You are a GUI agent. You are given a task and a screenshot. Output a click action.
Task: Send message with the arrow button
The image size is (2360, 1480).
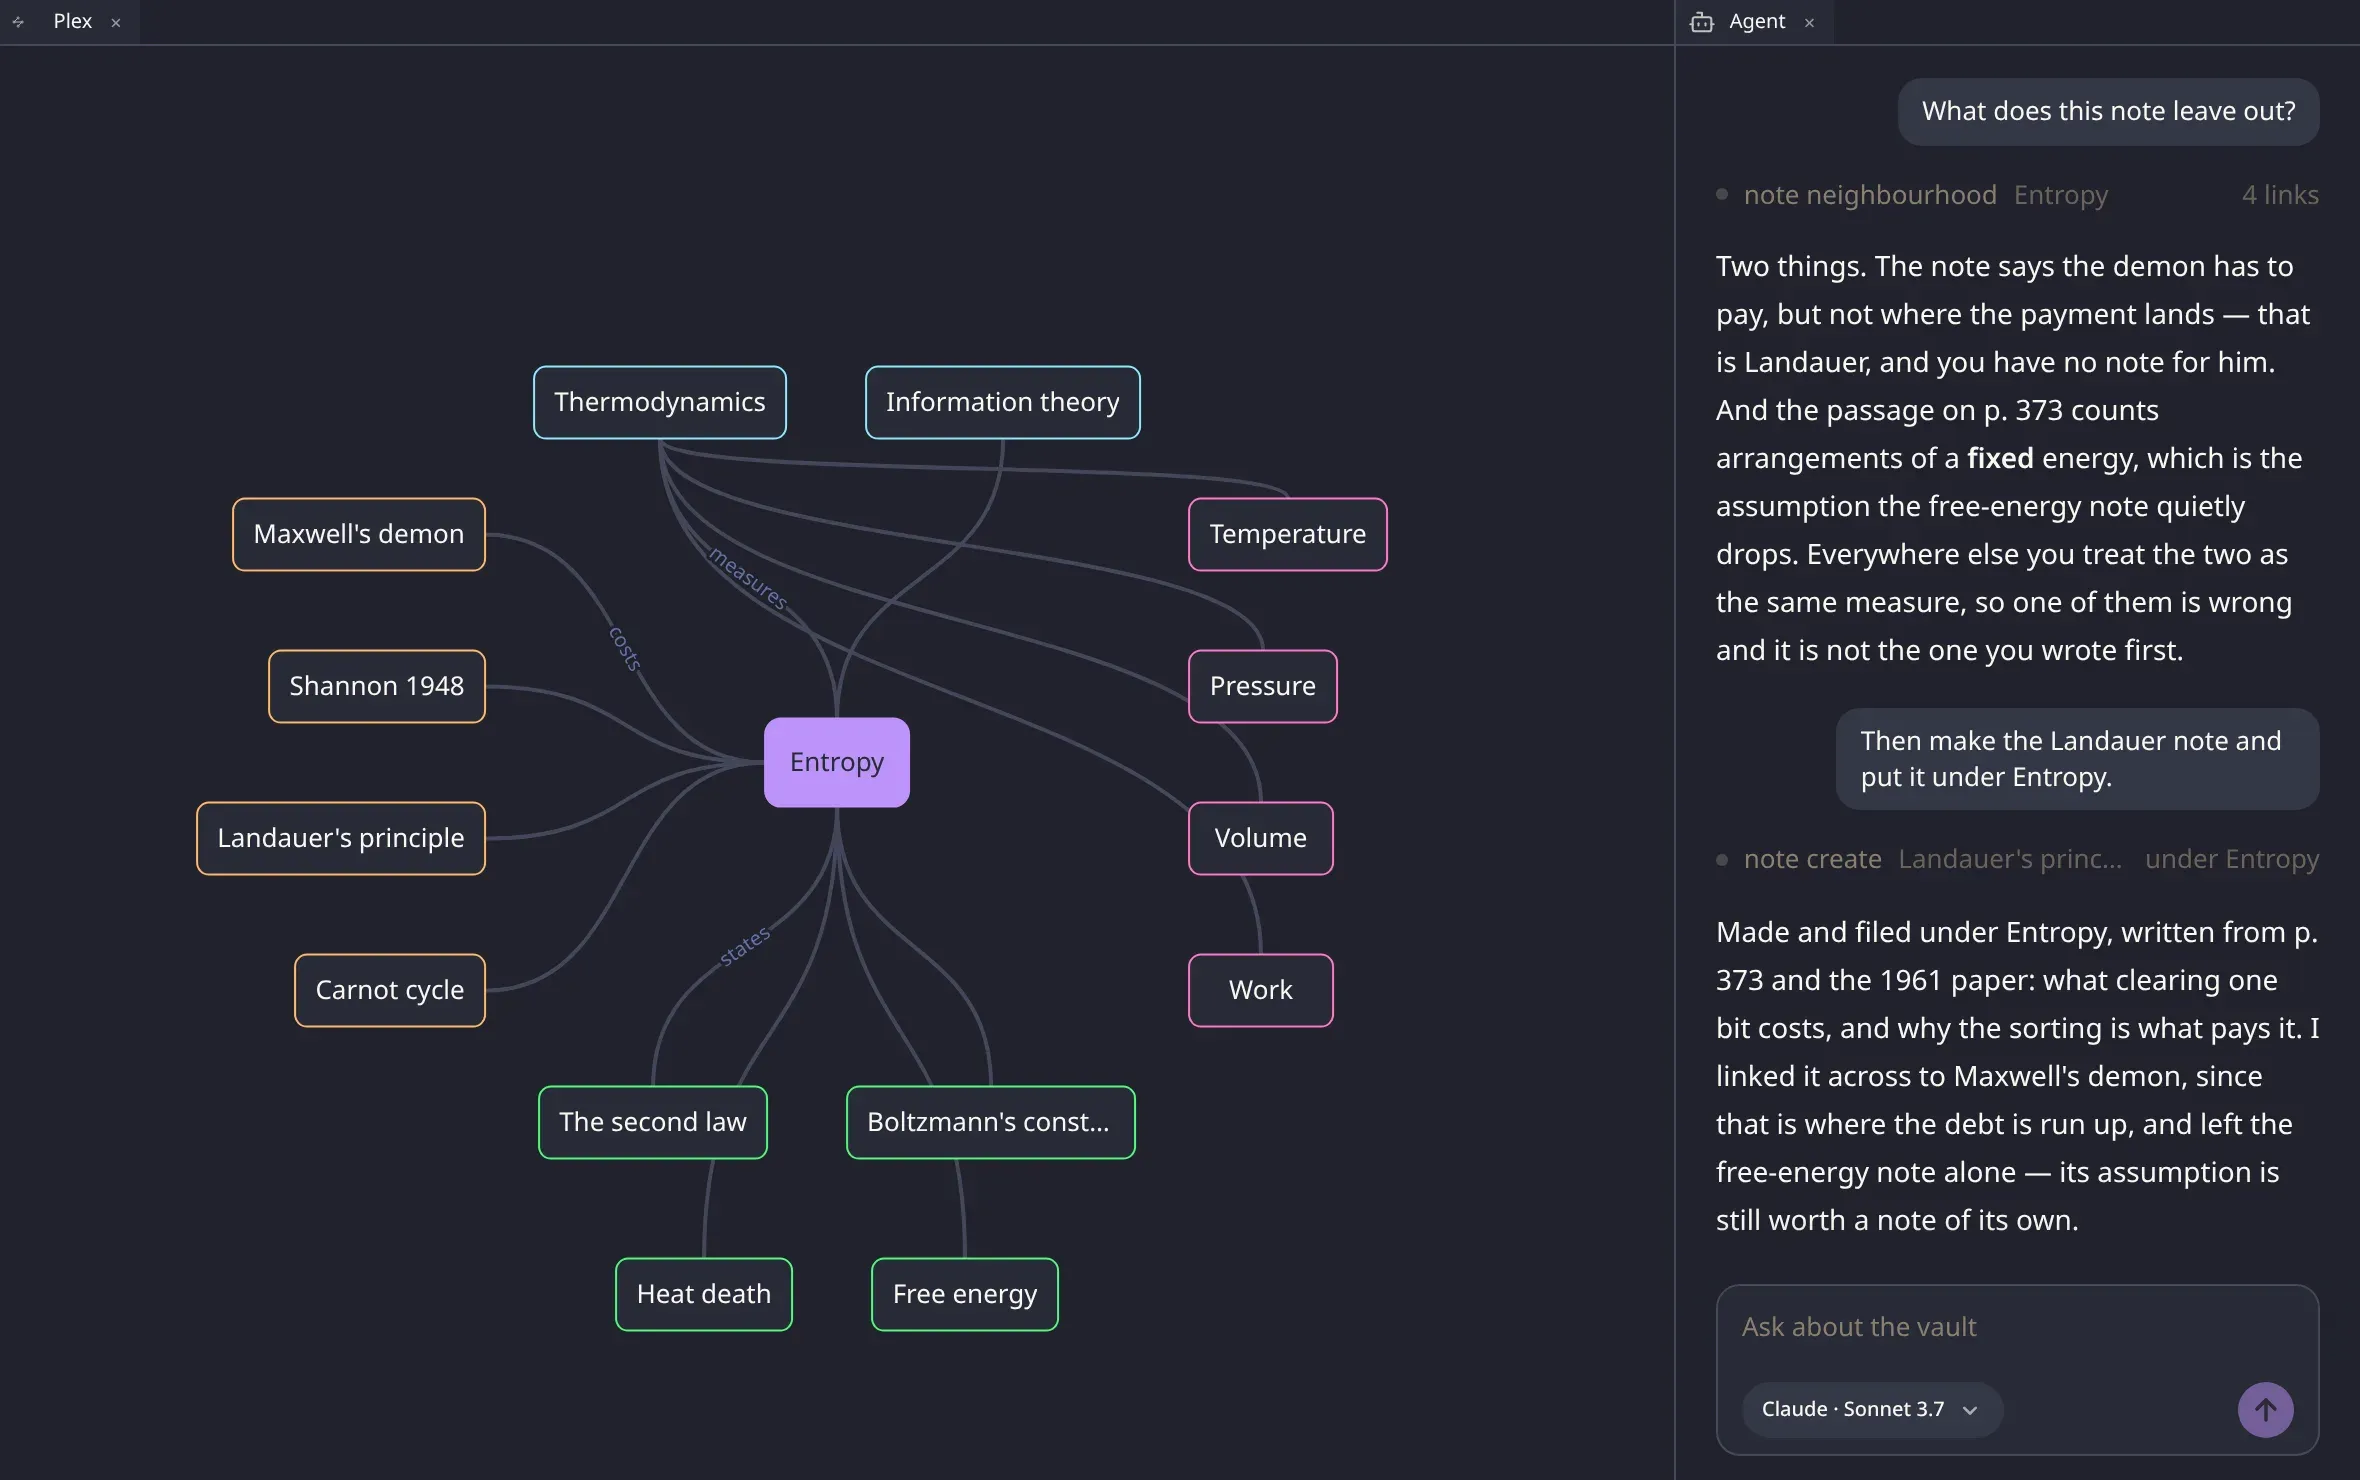click(x=2265, y=1409)
